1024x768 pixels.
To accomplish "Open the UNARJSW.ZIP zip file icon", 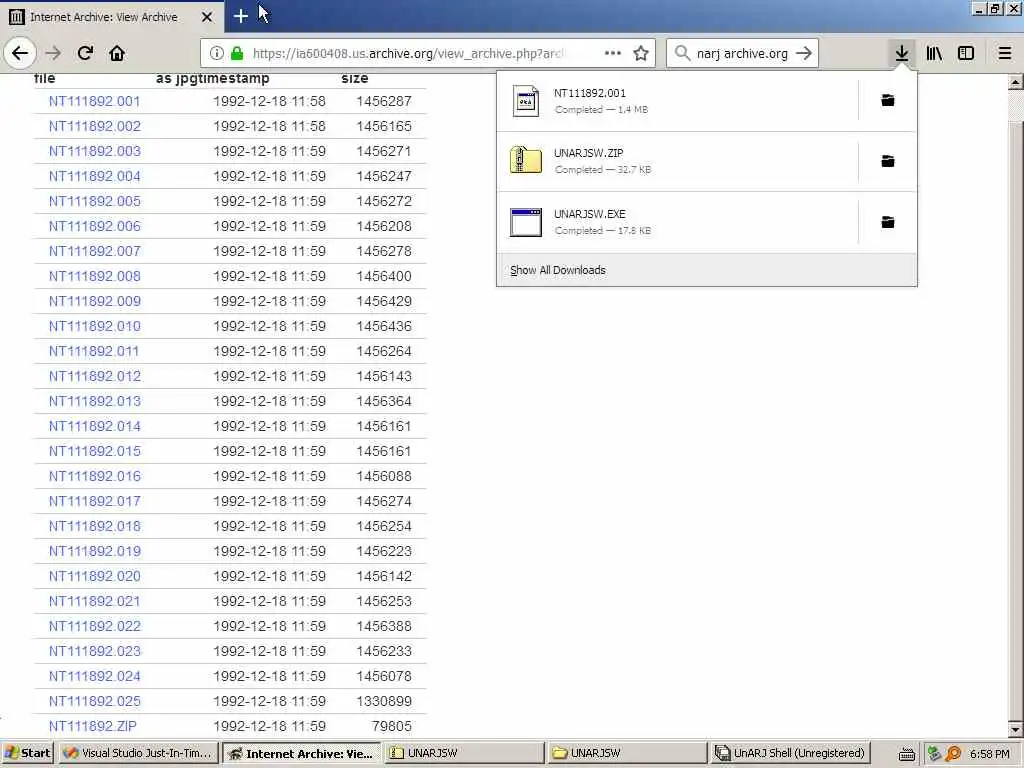I will pyautogui.click(x=526, y=160).
